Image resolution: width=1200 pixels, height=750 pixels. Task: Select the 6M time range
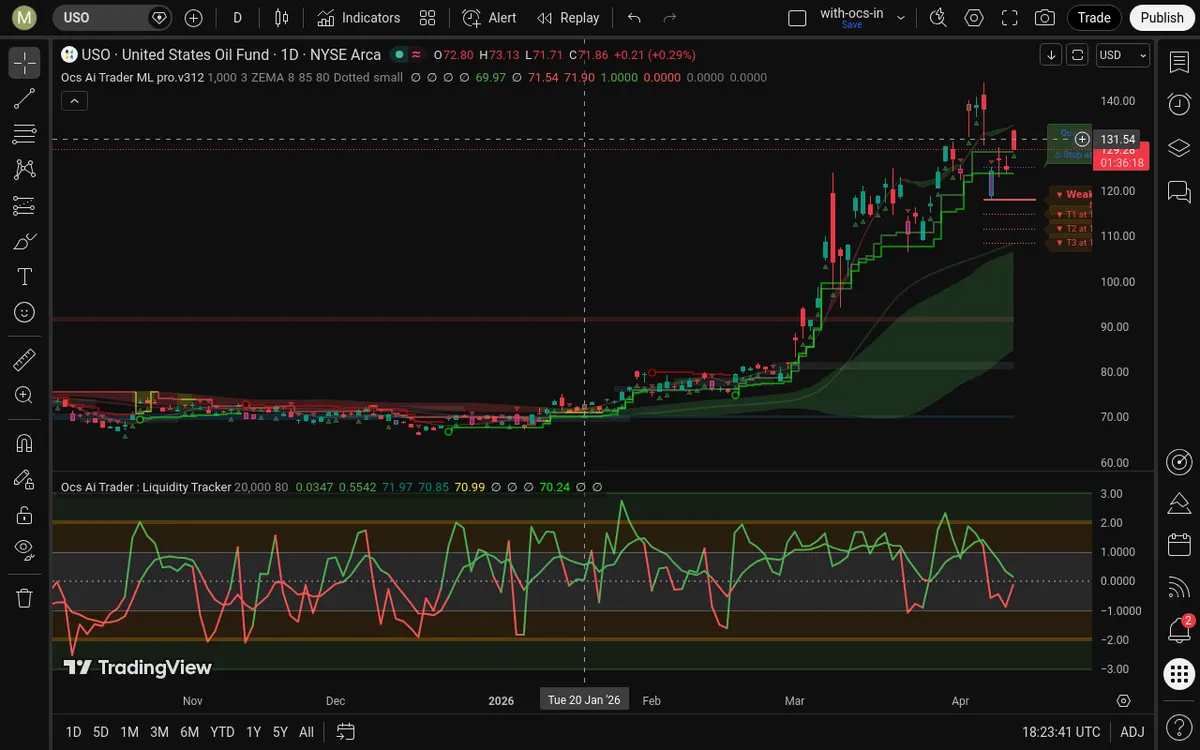coord(189,732)
